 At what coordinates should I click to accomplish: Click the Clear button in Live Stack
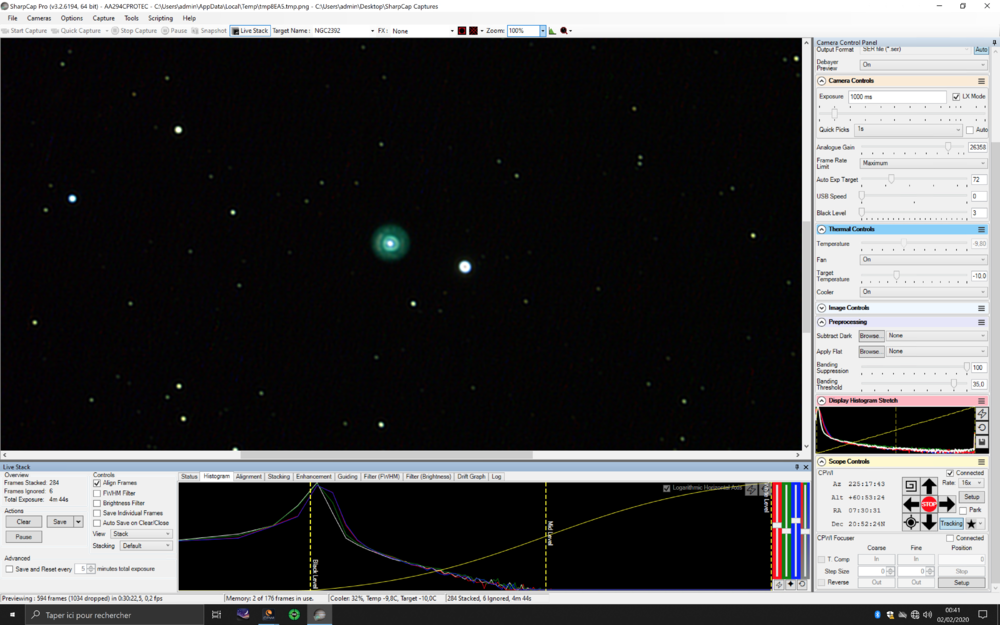coord(24,521)
